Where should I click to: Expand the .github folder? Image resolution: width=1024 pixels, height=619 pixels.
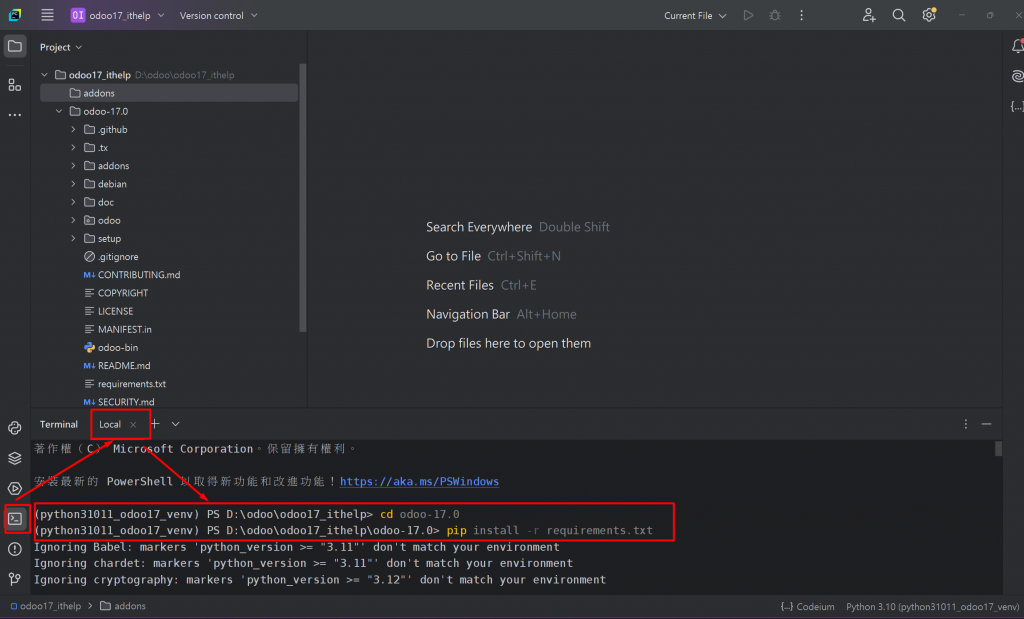[73, 129]
